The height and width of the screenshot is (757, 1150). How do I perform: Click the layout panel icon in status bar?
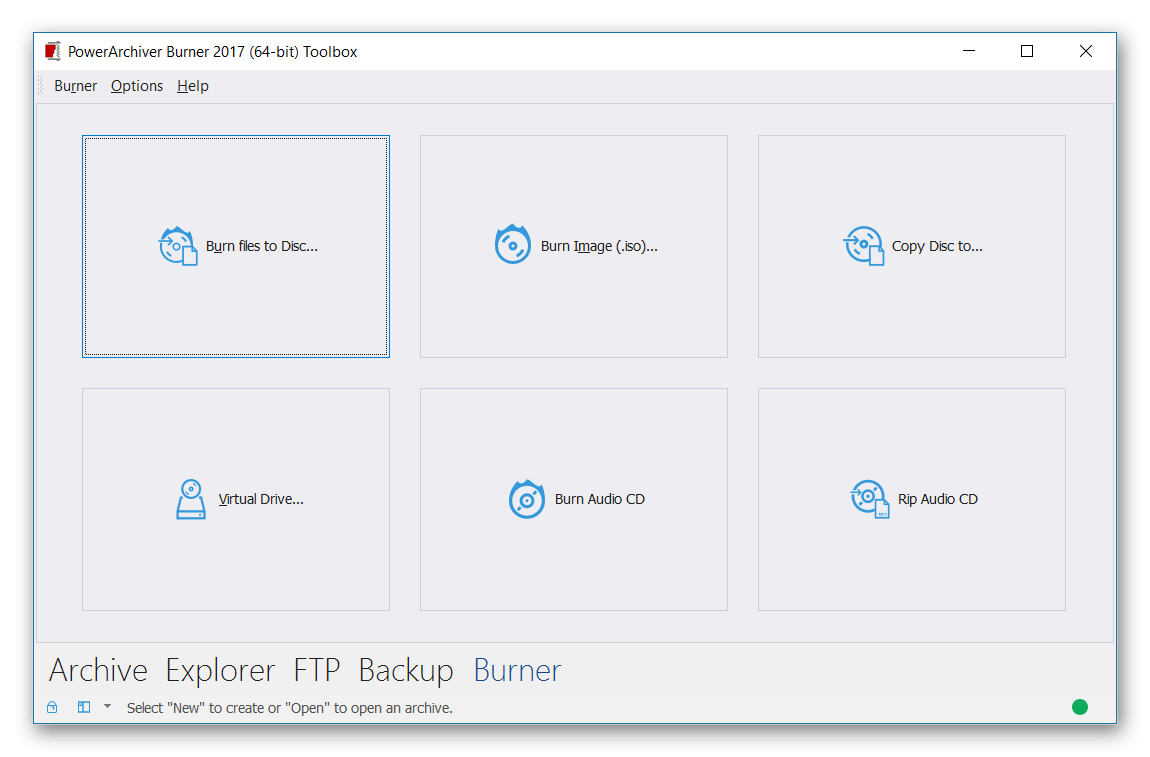[84, 708]
